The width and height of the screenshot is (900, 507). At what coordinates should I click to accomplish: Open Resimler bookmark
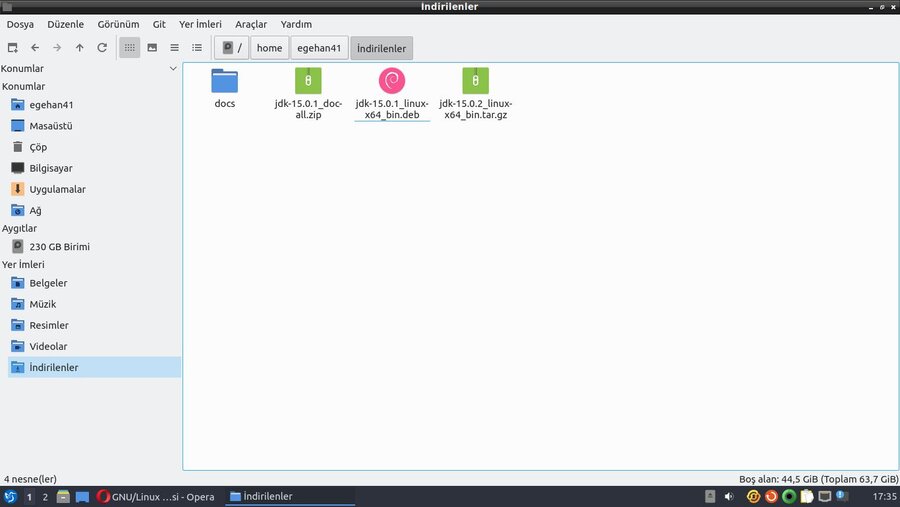click(94, 325)
